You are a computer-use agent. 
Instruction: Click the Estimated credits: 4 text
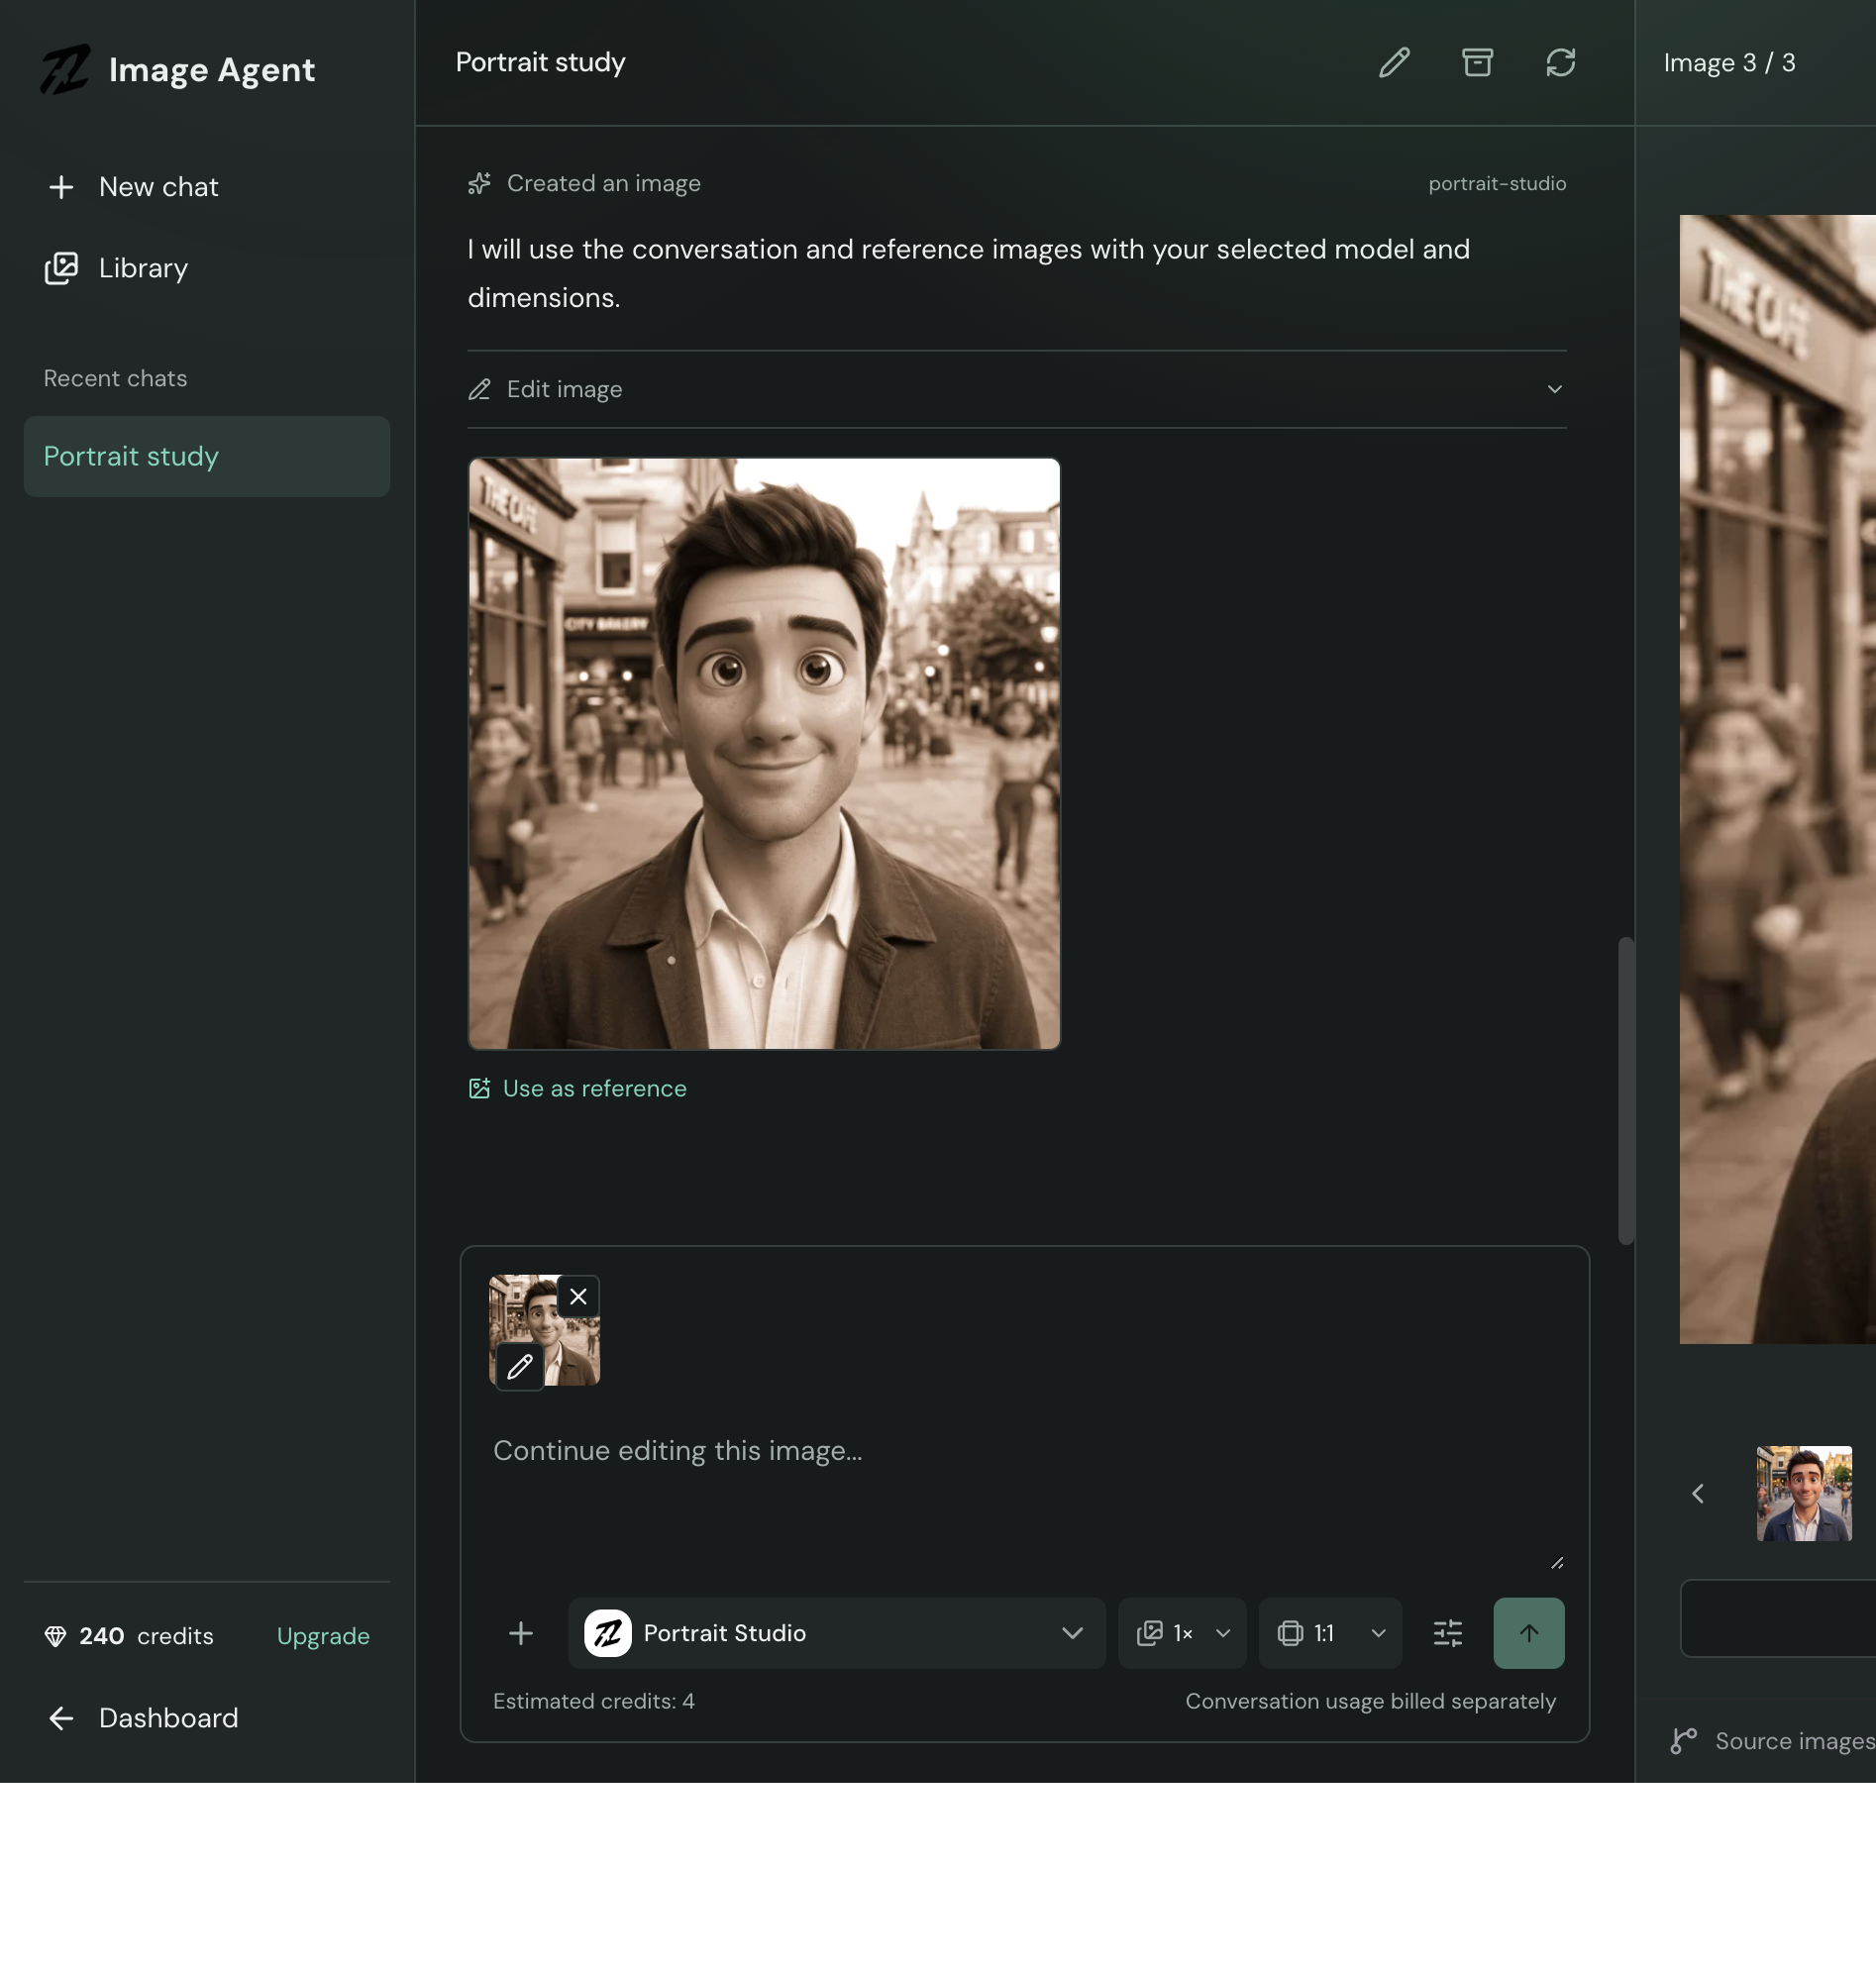593,1701
